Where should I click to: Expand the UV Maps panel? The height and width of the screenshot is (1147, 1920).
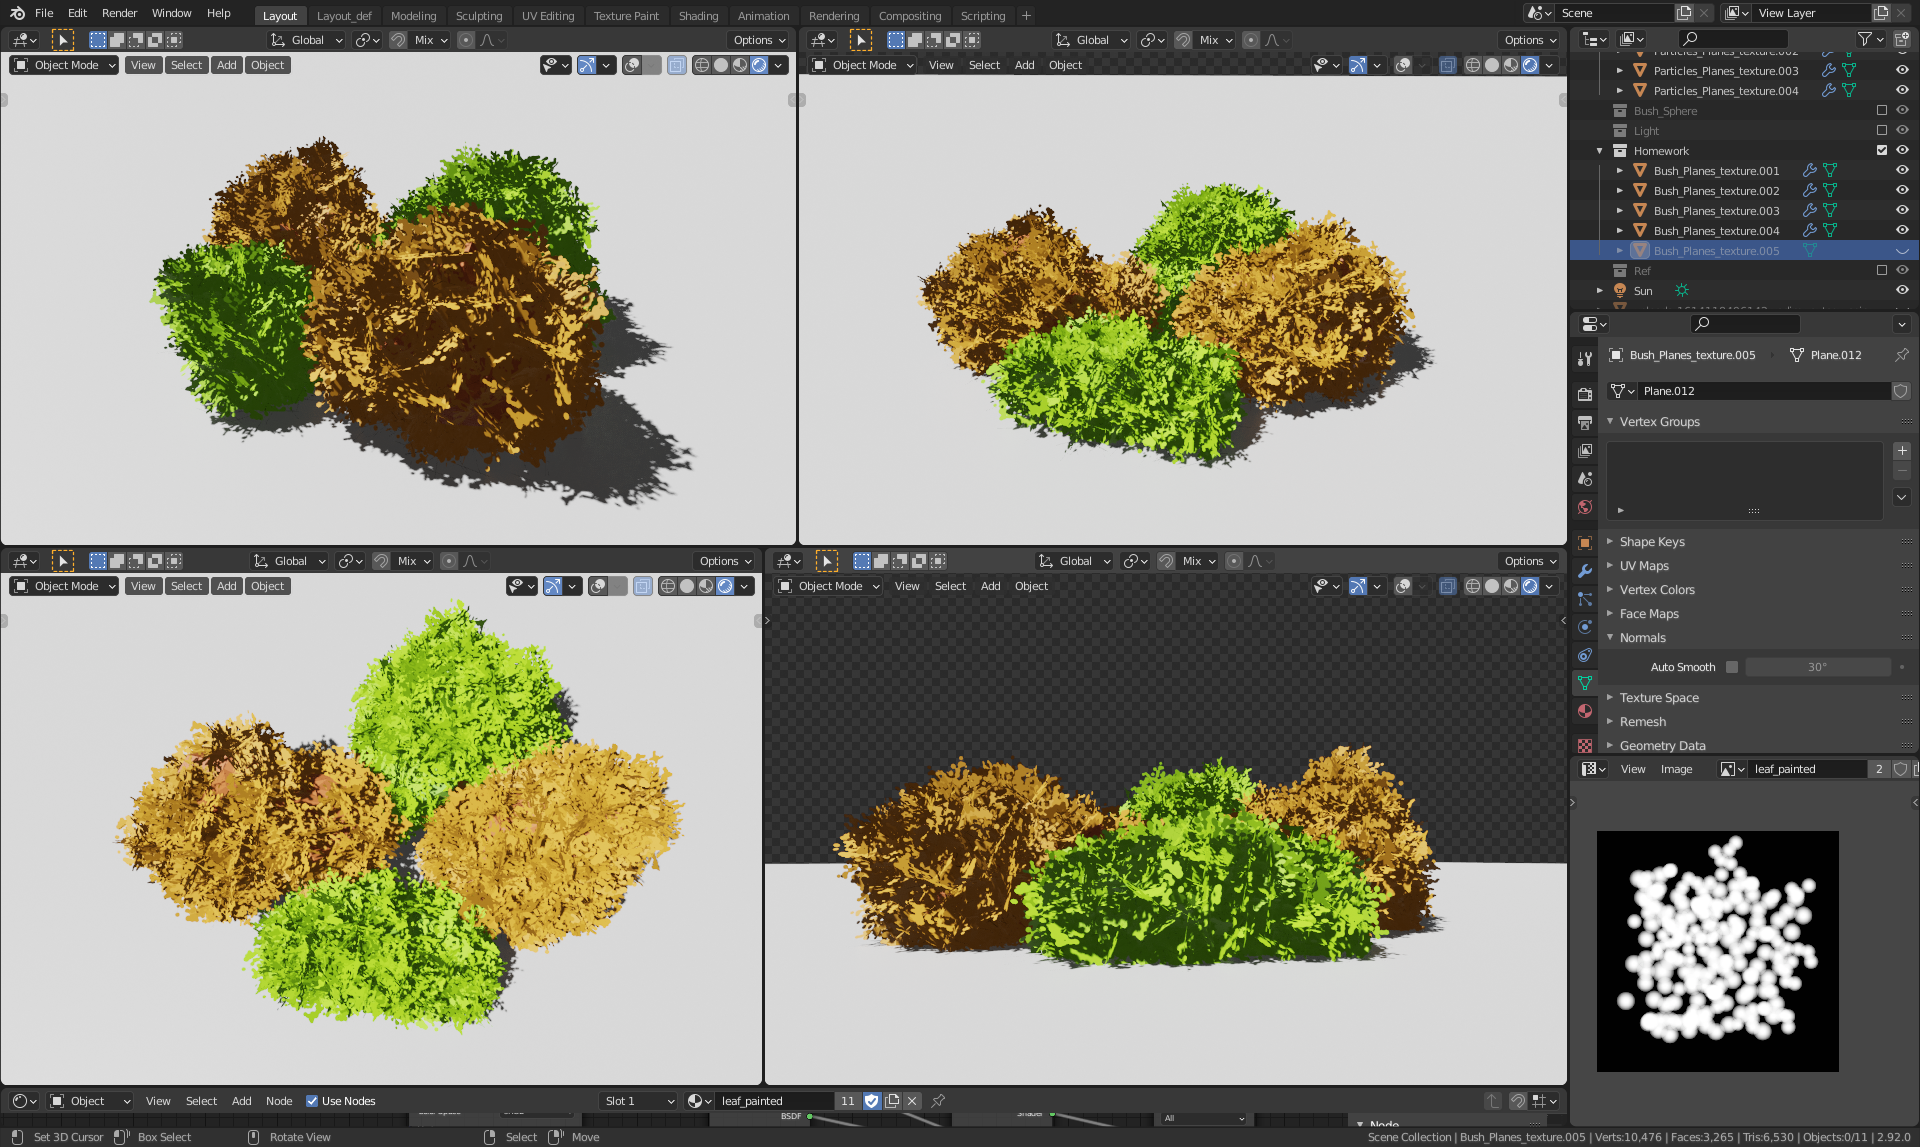1644,566
